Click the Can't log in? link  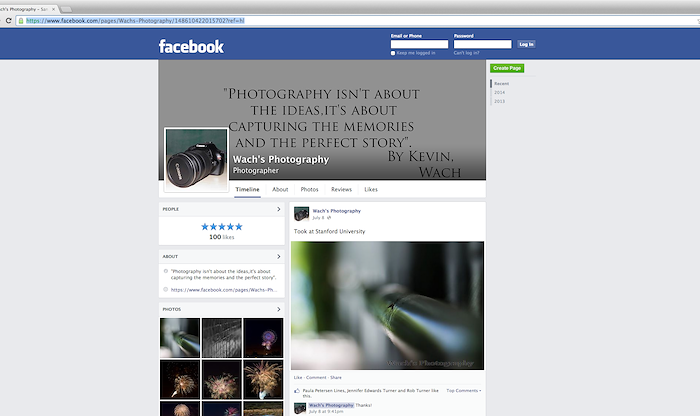point(467,53)
